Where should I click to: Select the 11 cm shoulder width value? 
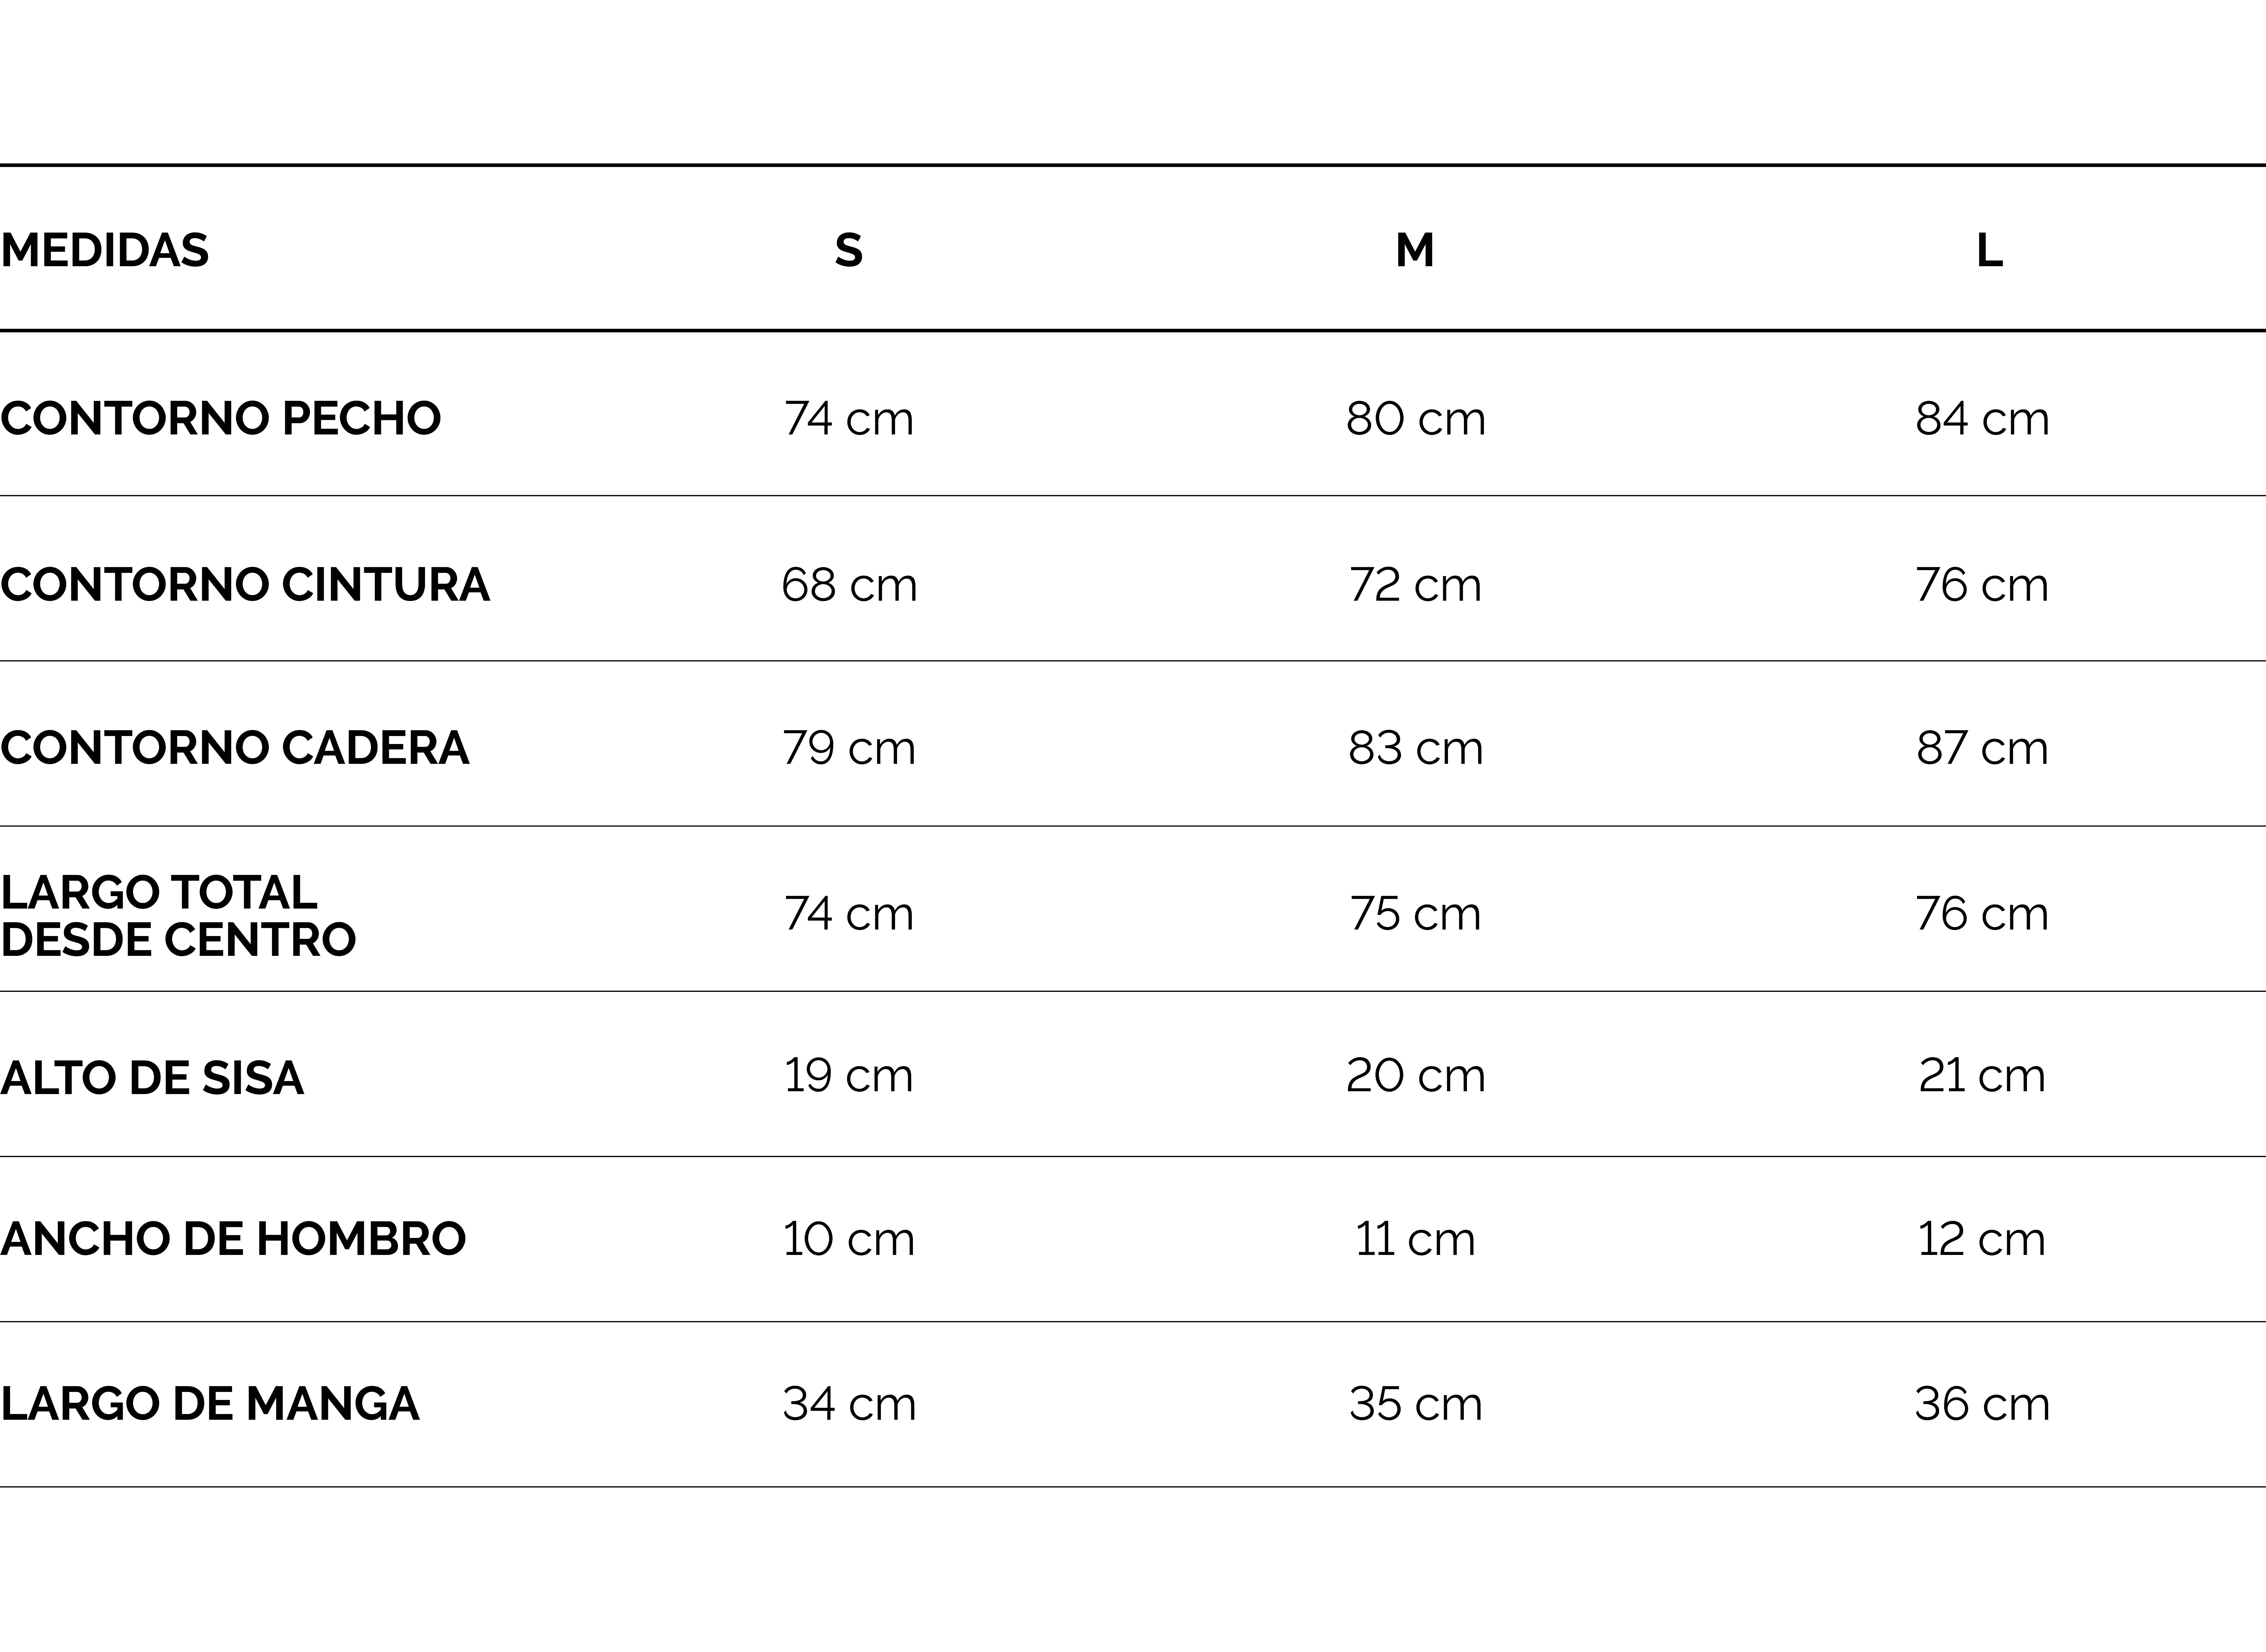pos(1415,1239)
